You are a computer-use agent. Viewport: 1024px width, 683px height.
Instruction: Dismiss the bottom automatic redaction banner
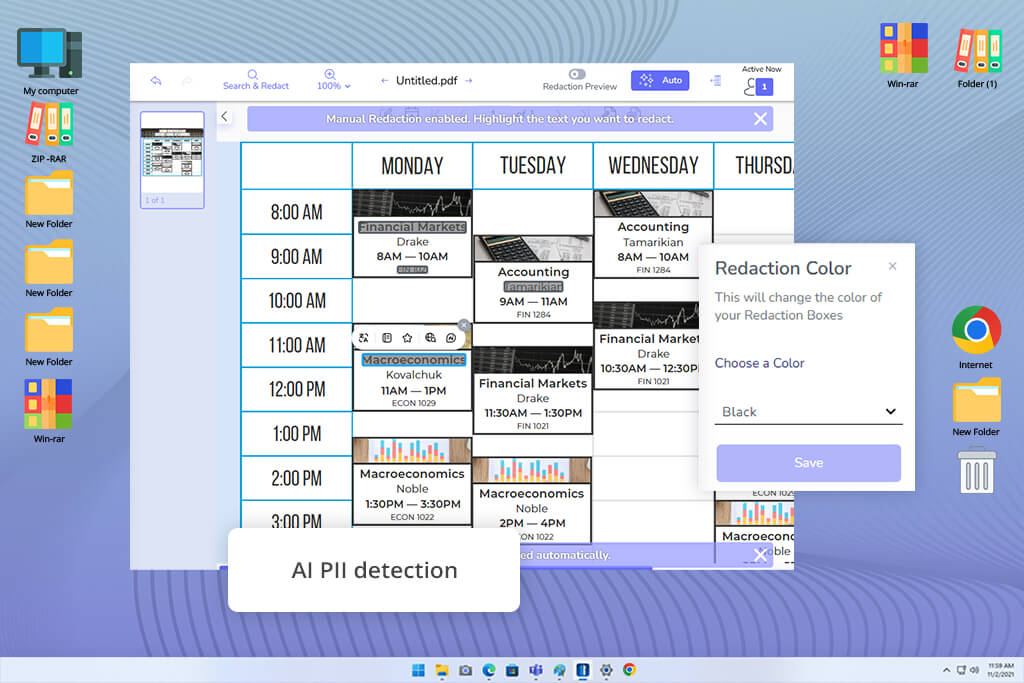point(760,555)
